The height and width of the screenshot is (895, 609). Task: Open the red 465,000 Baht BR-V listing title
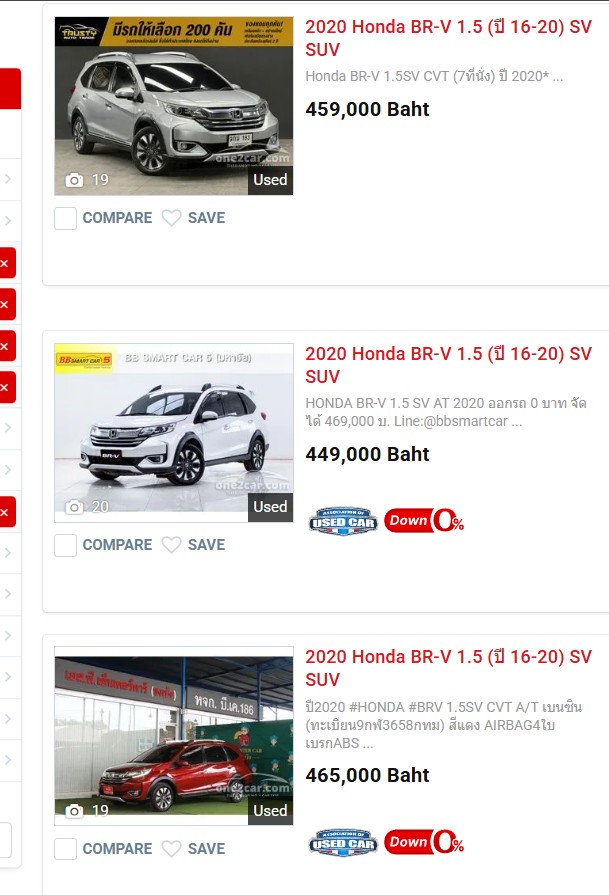pyautogui.click(x=448, y=668)
